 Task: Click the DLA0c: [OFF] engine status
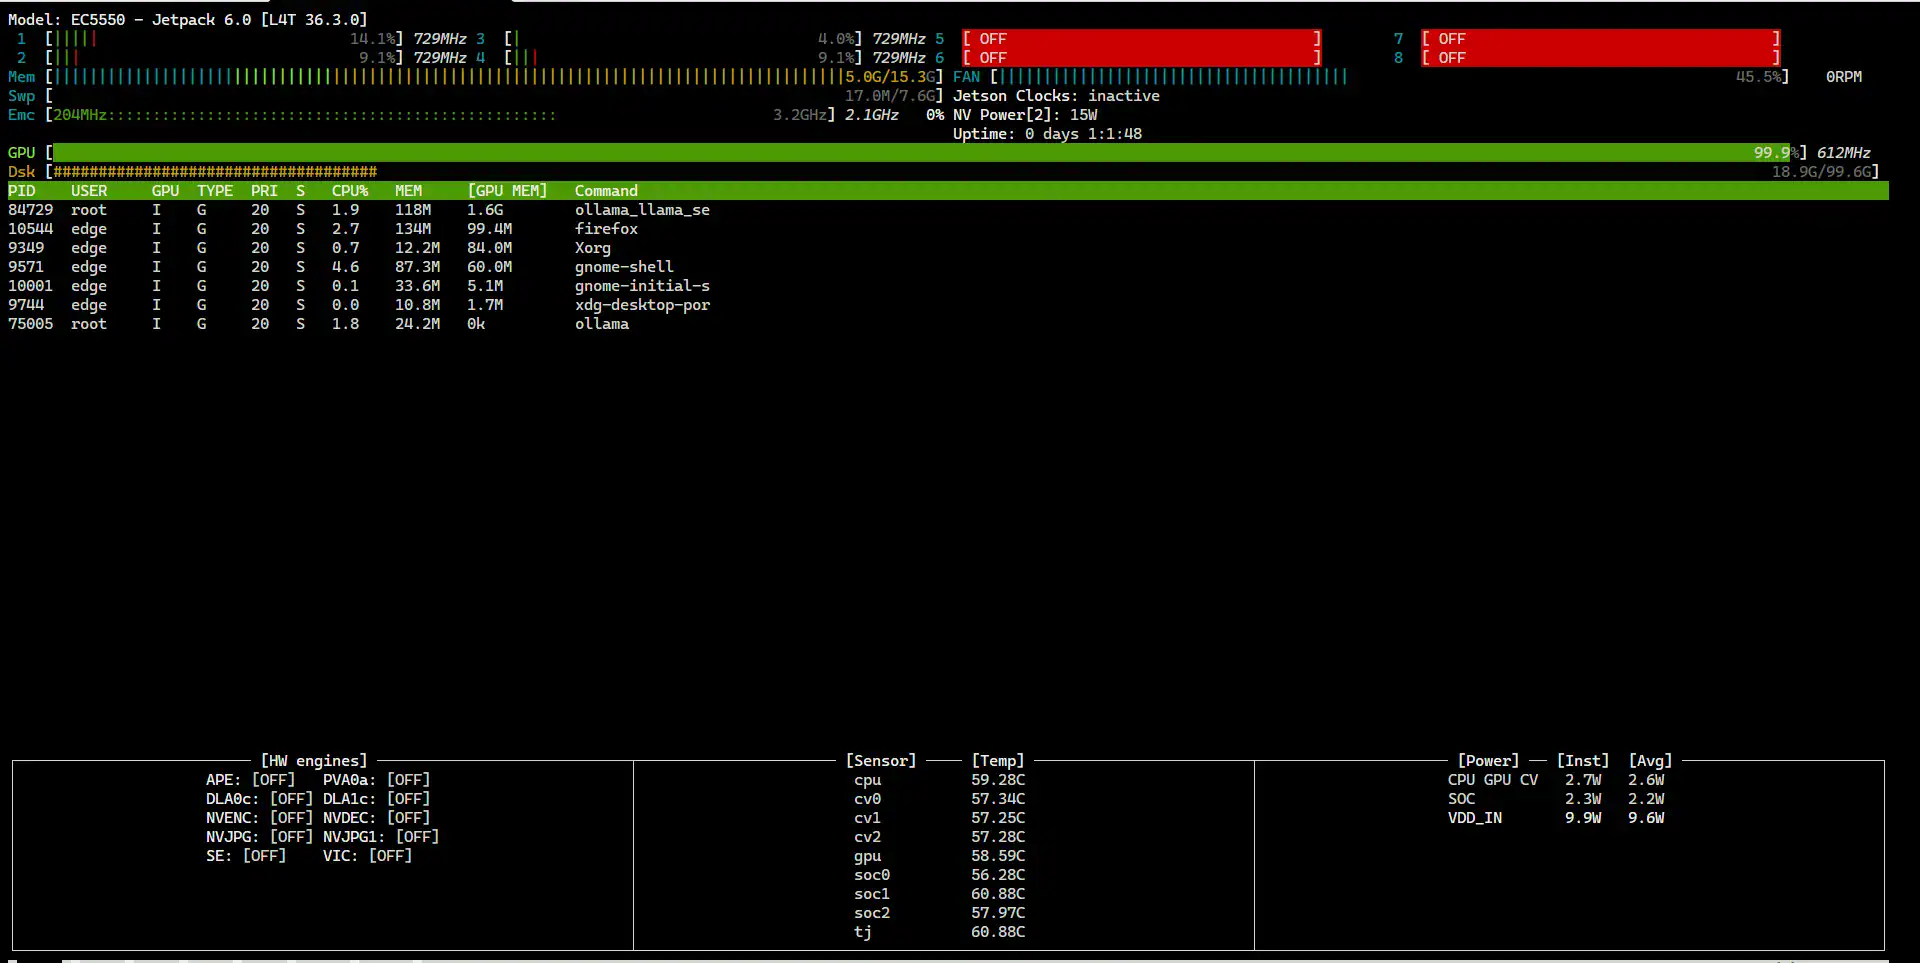[x=259, y=799]
